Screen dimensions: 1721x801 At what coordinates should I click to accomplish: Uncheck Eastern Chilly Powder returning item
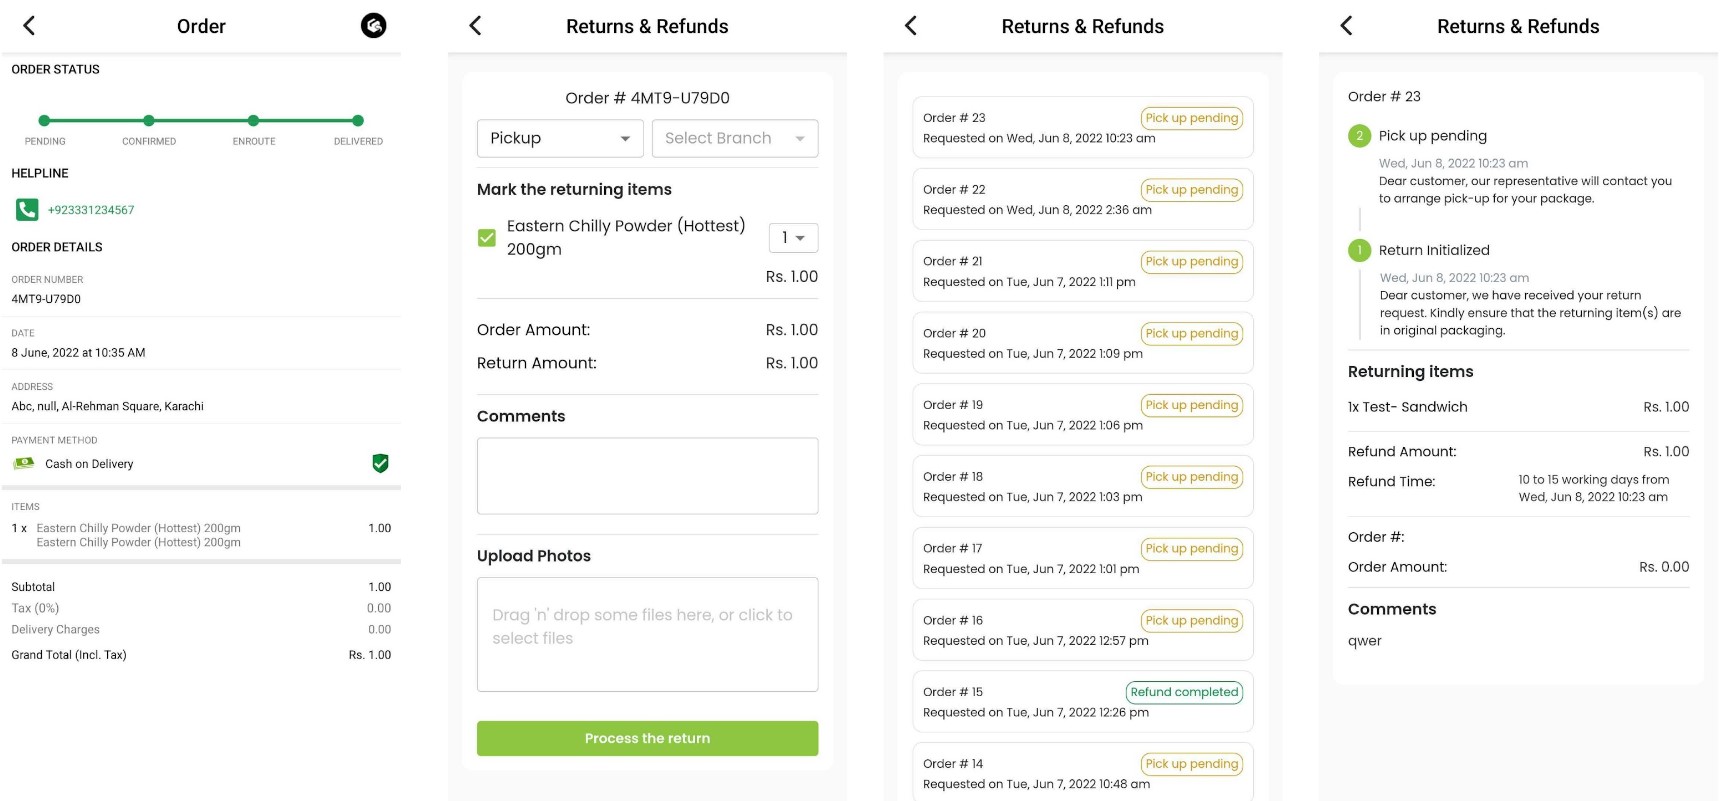[x=487, y=238]
